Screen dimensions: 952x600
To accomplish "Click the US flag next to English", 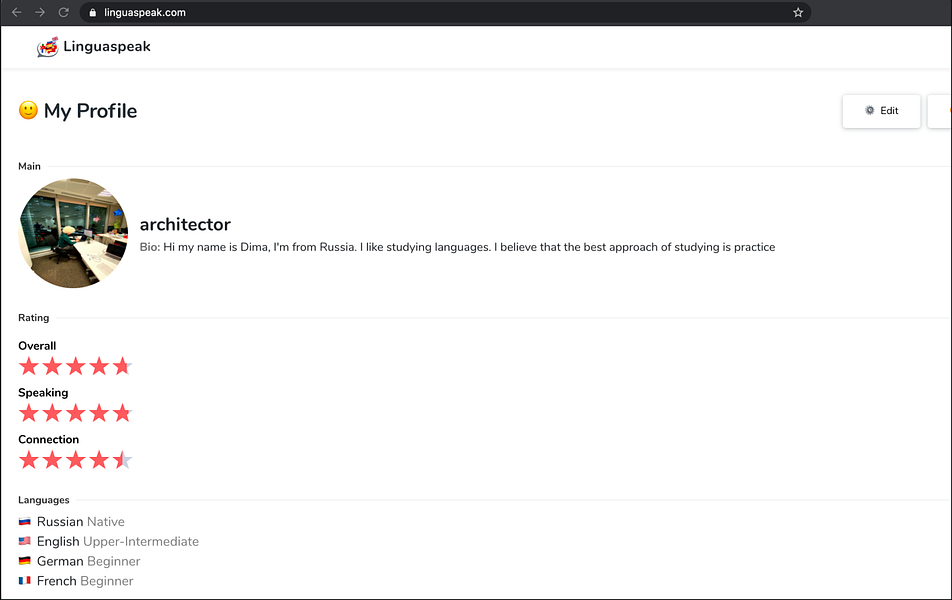I will [x=24, y=541].
